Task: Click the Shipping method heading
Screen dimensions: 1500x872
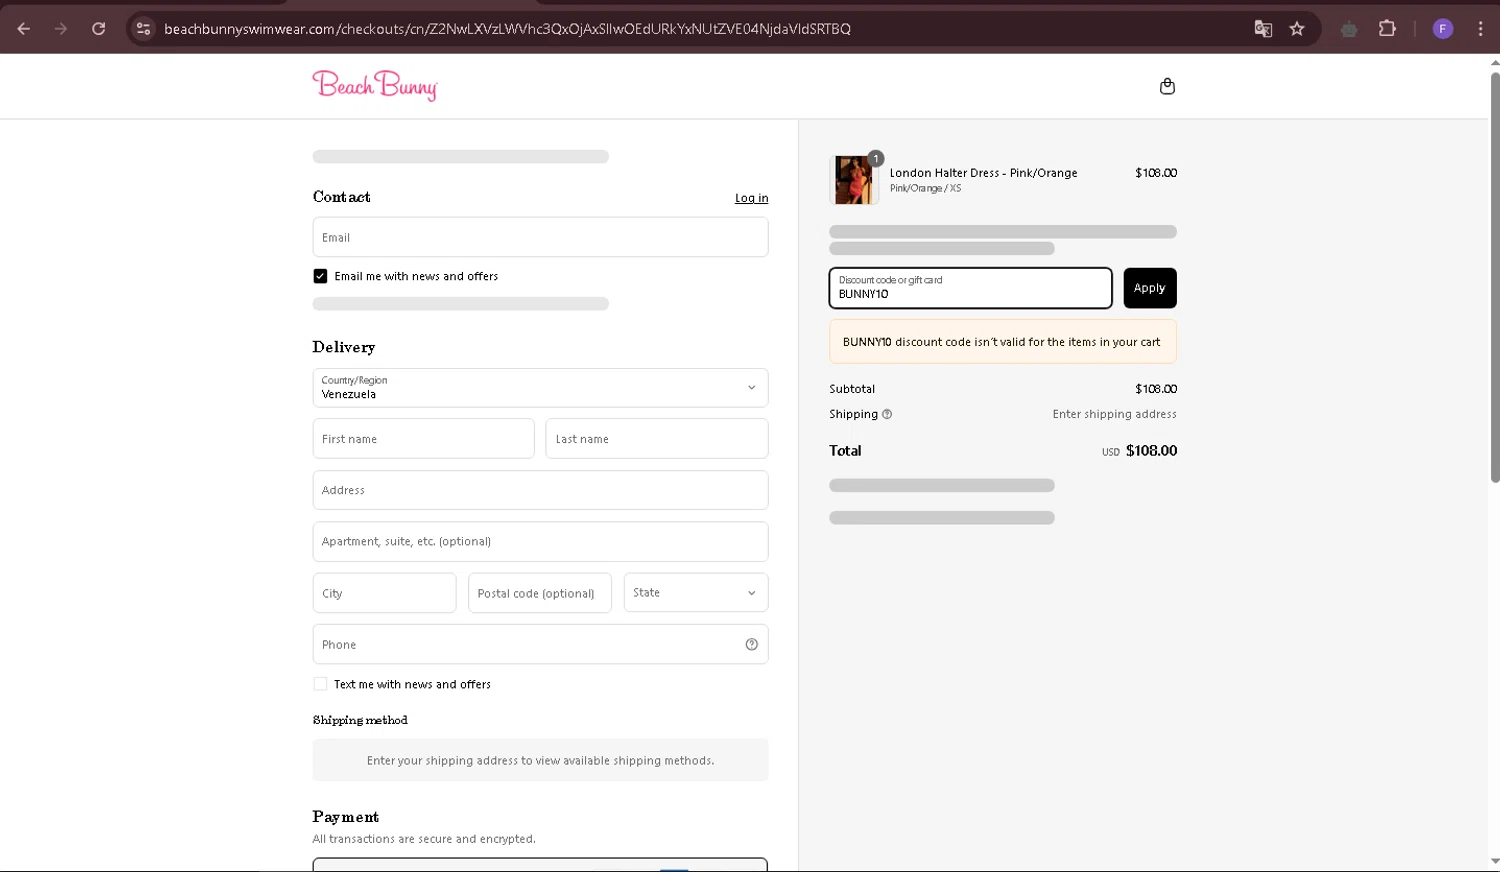Action: [x=360, y=720]
